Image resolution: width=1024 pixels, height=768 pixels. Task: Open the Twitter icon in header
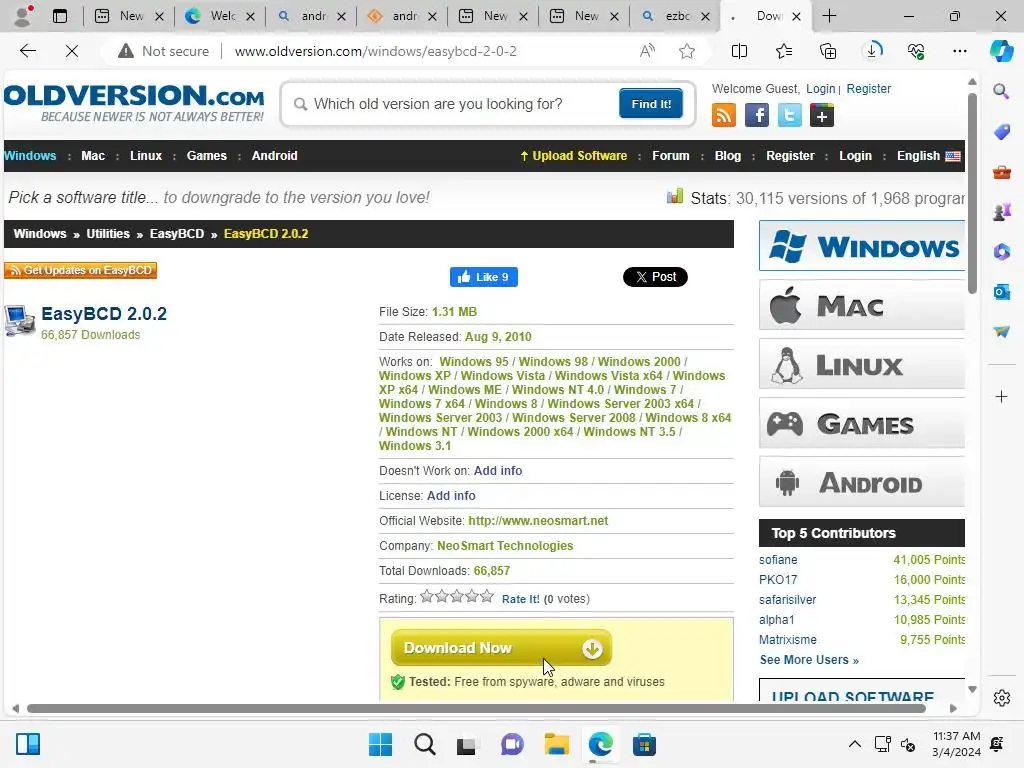790,116
